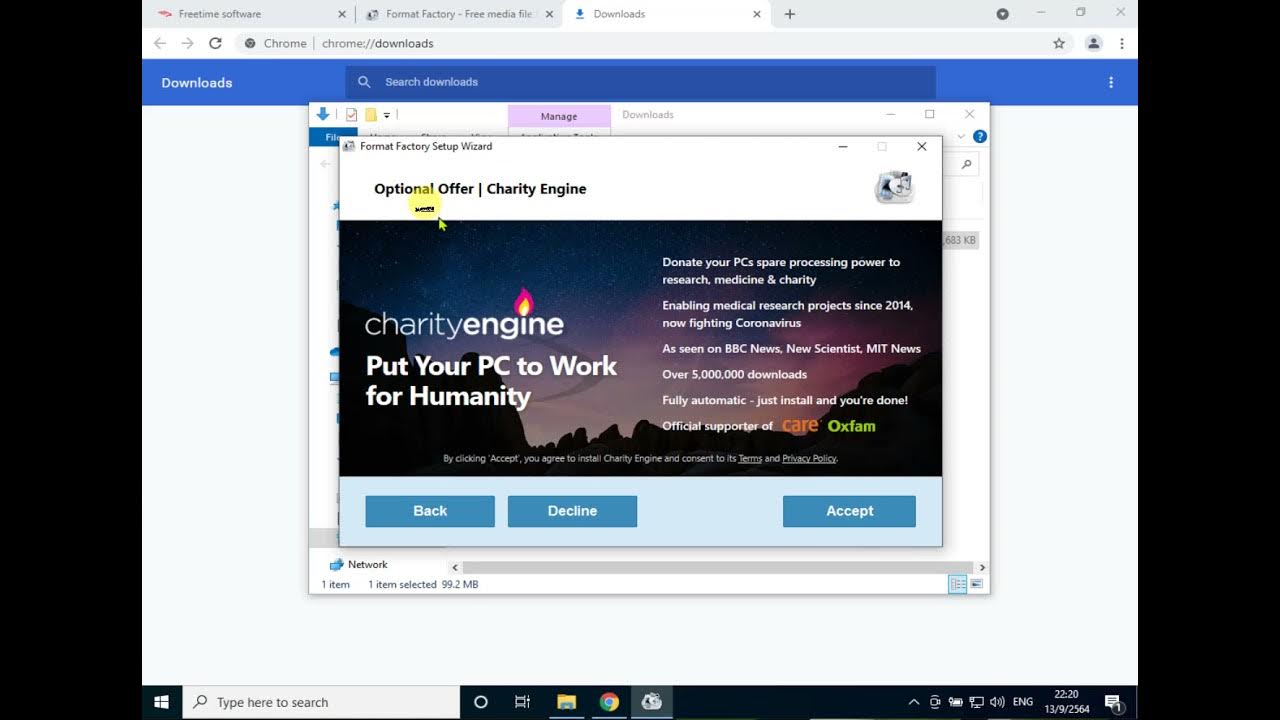Go forward in Chrome
1280x720 pixels.
[x=187, y=43]
